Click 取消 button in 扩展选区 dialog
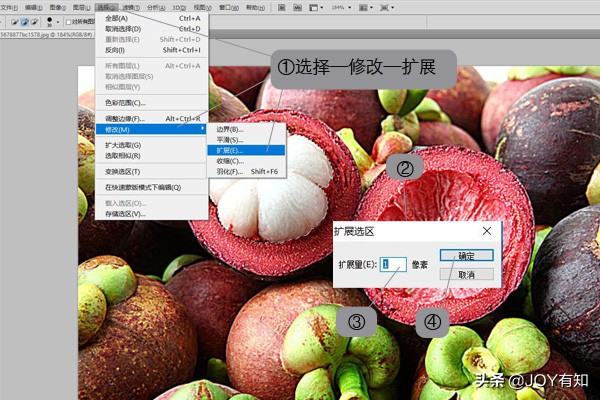Image resolution: width=600 pixels, height=400 pixels. (466, 274)
